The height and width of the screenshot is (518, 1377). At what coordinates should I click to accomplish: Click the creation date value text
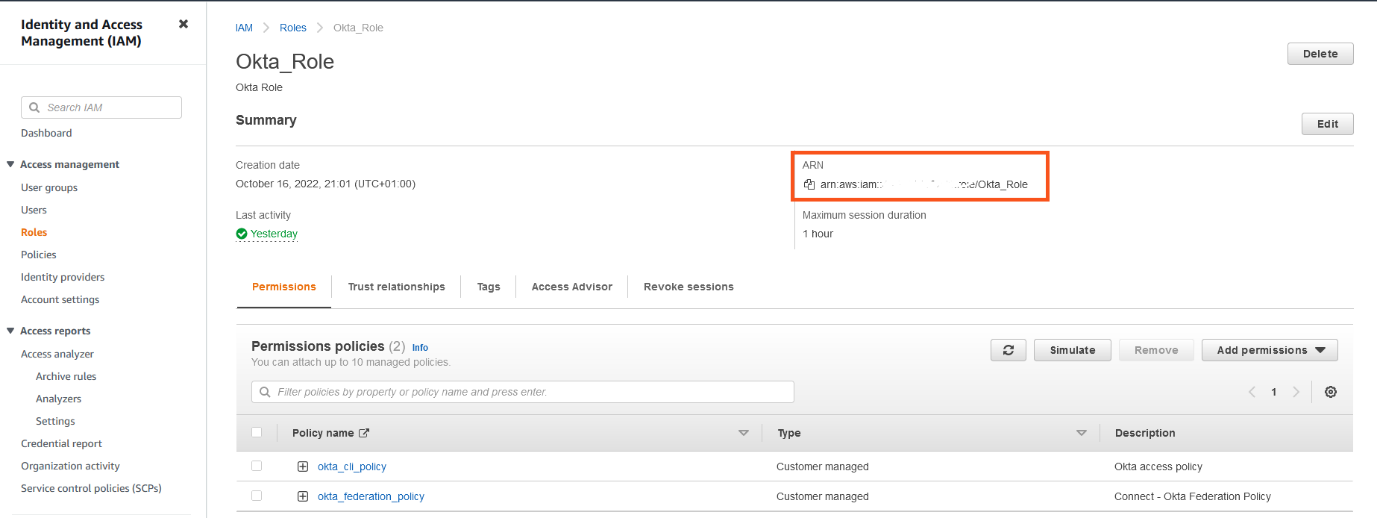pos(325,184)
